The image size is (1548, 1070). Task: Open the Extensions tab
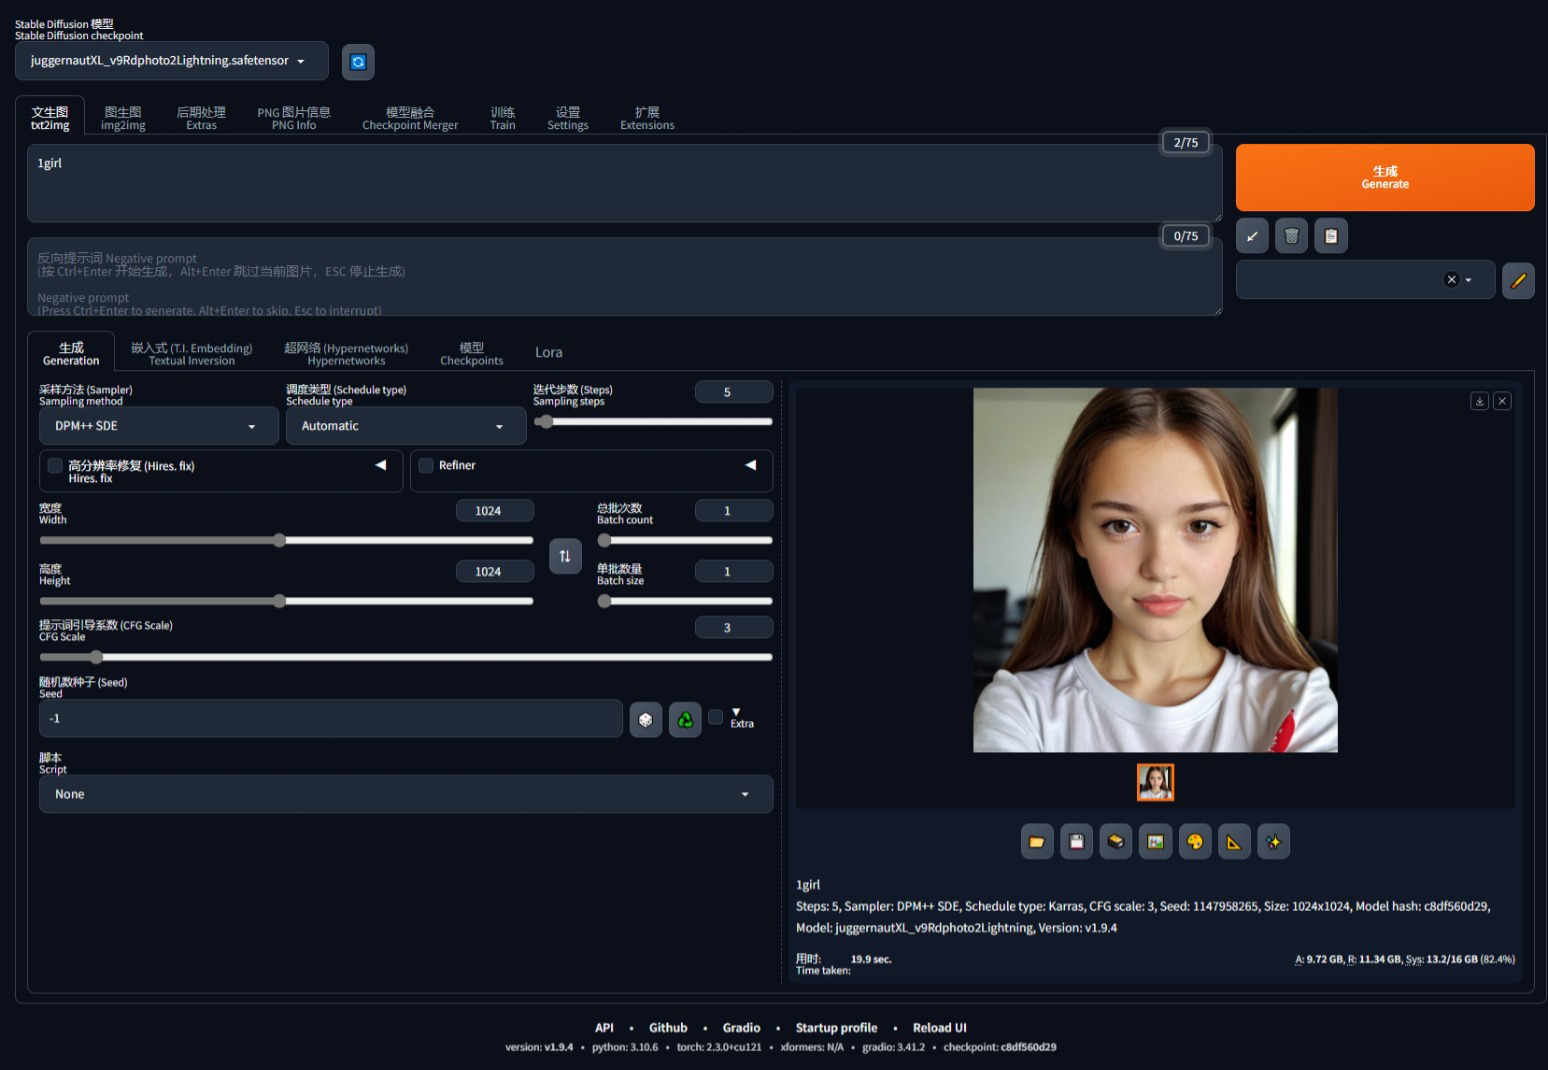point(647,119)
